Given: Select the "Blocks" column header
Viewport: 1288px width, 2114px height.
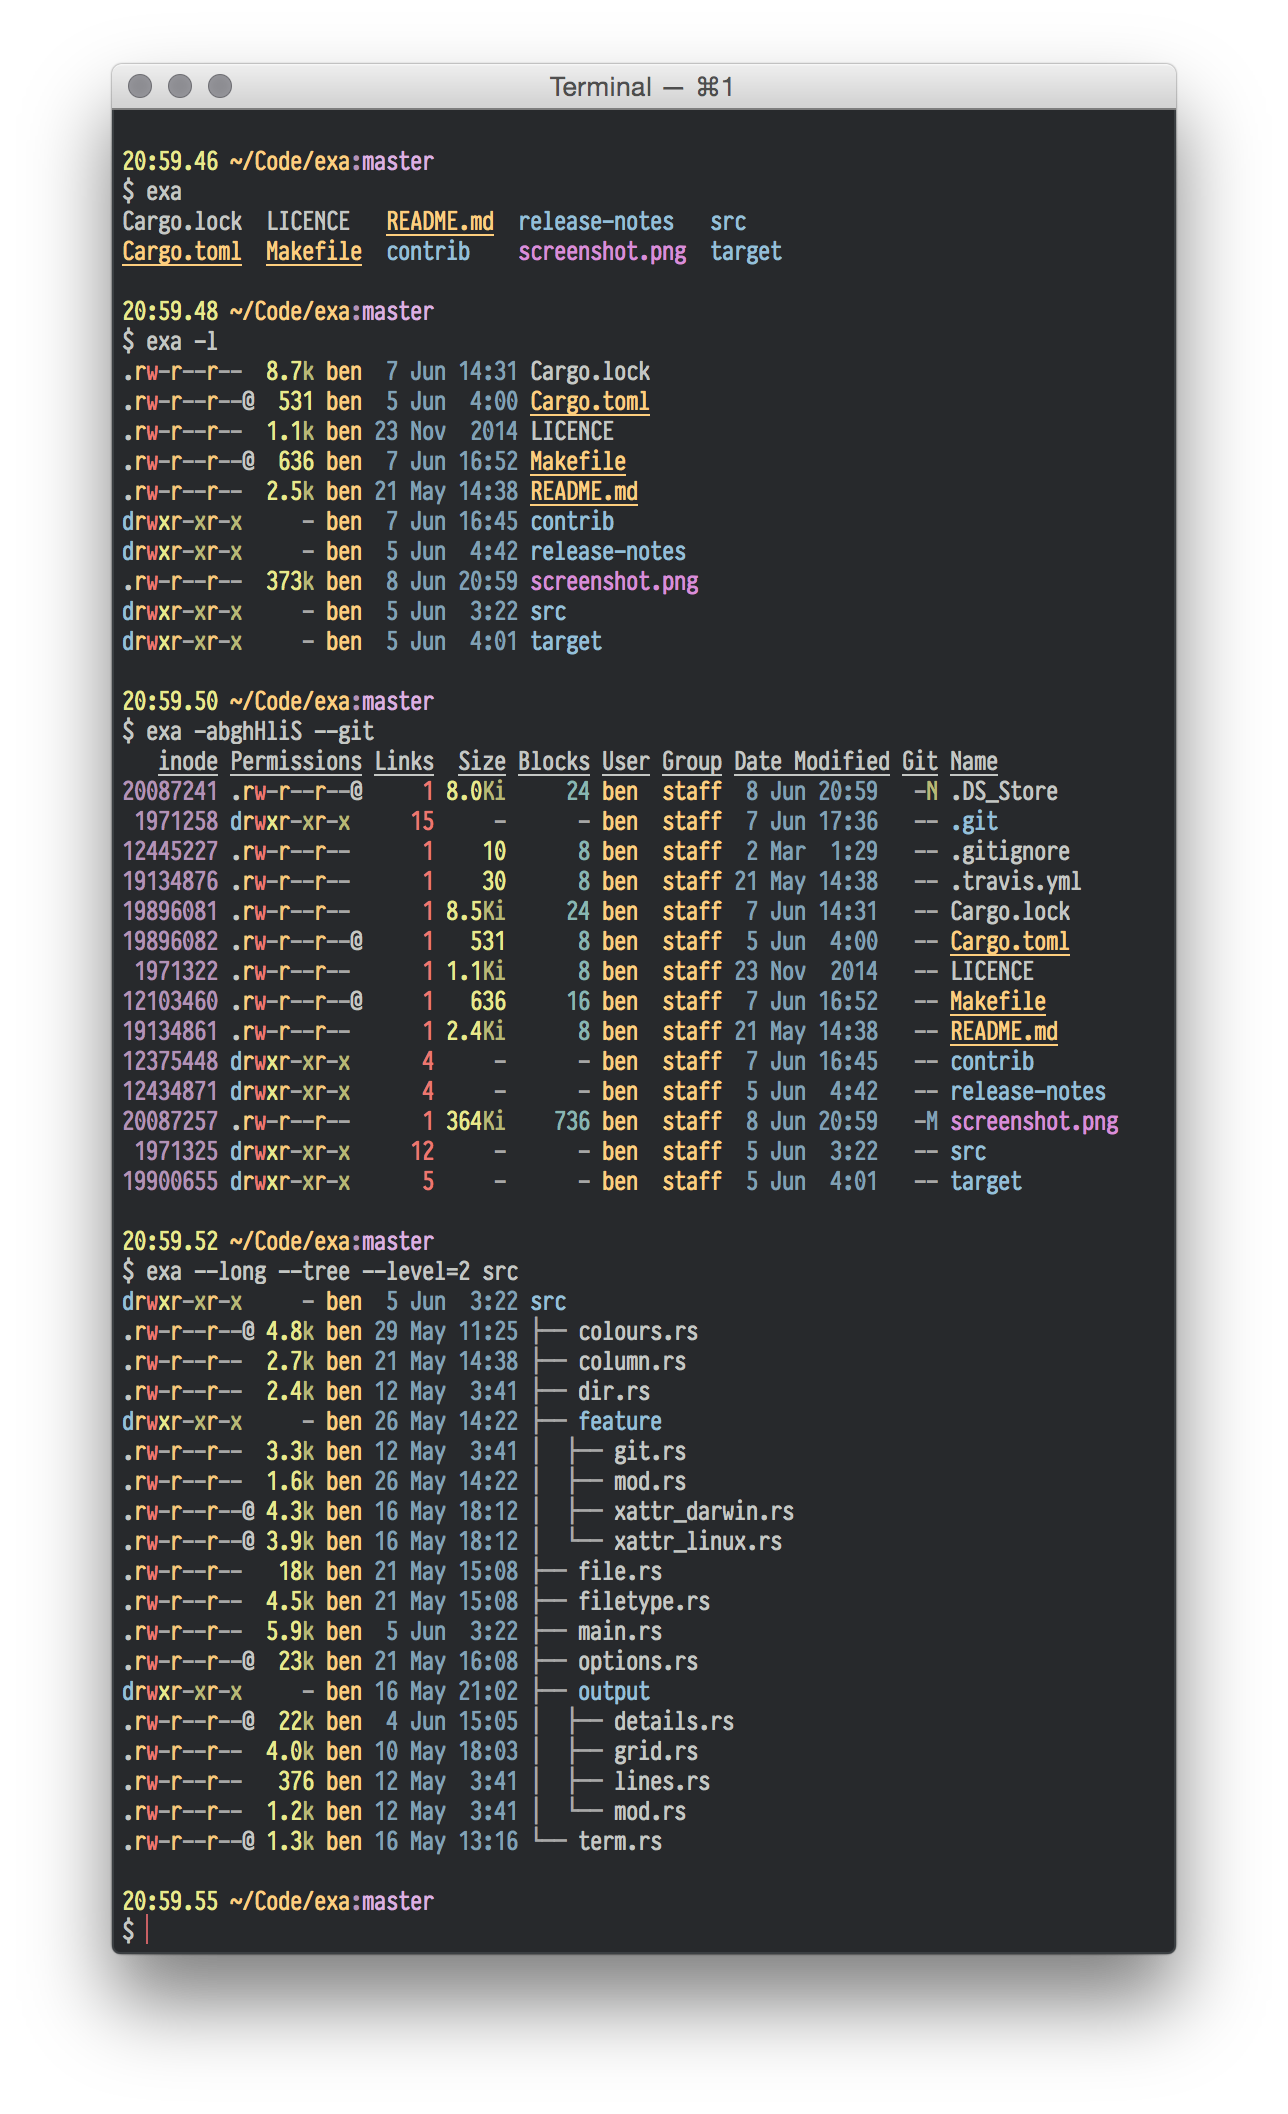Looking at the screenshot, I should 553,761.
